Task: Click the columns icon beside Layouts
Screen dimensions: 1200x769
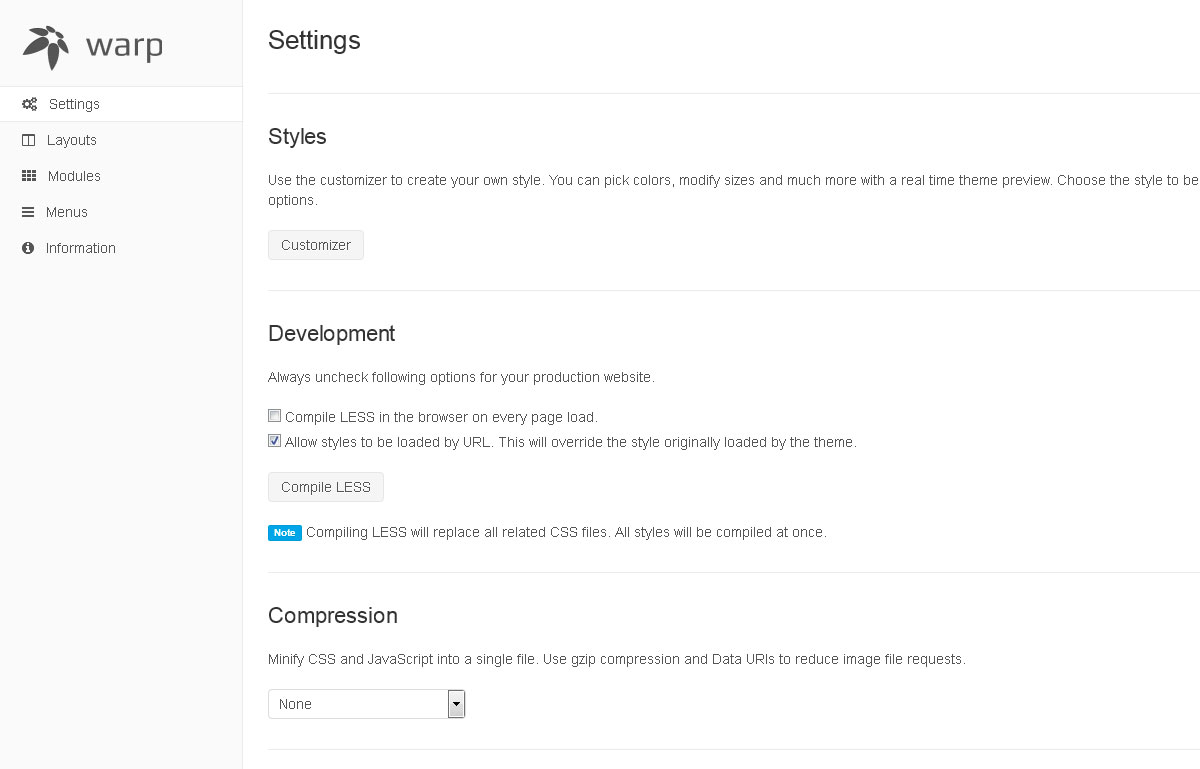Action: [28, 140]
